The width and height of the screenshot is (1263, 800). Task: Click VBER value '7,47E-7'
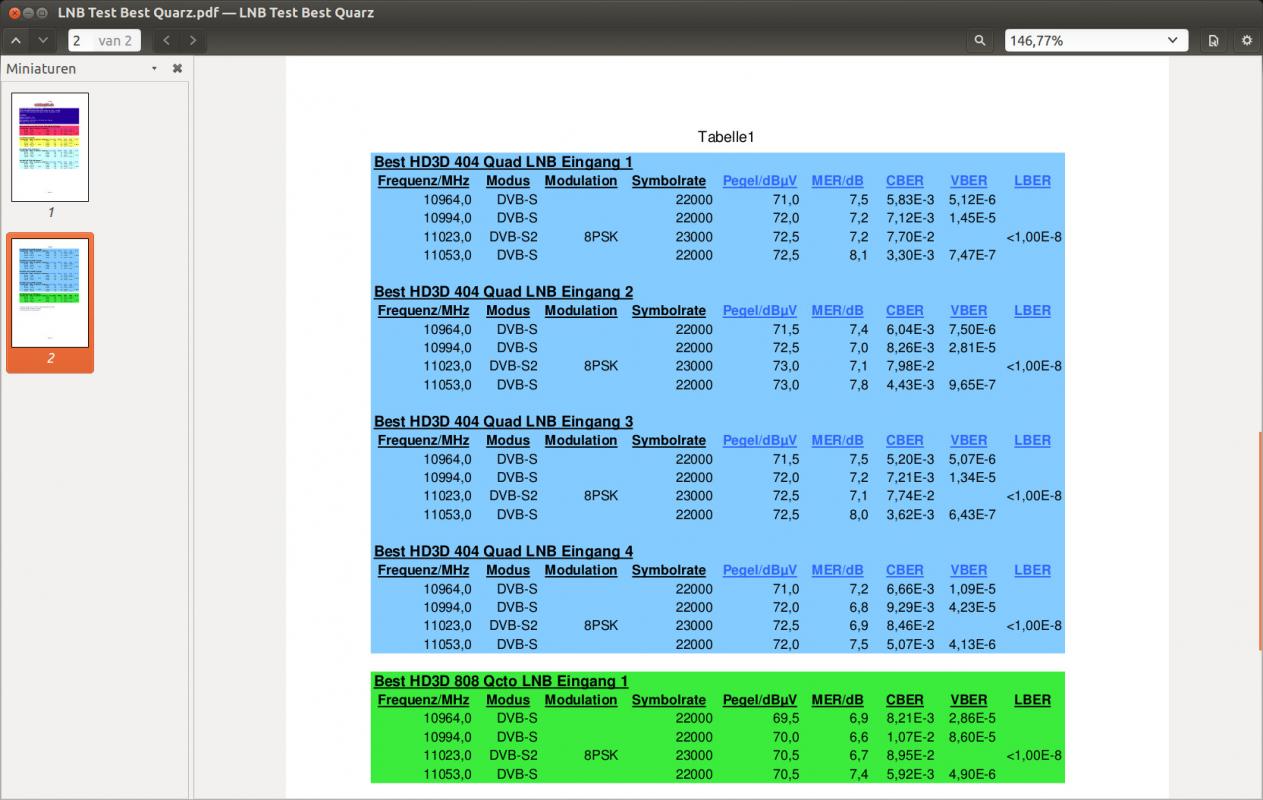(972, 255)
